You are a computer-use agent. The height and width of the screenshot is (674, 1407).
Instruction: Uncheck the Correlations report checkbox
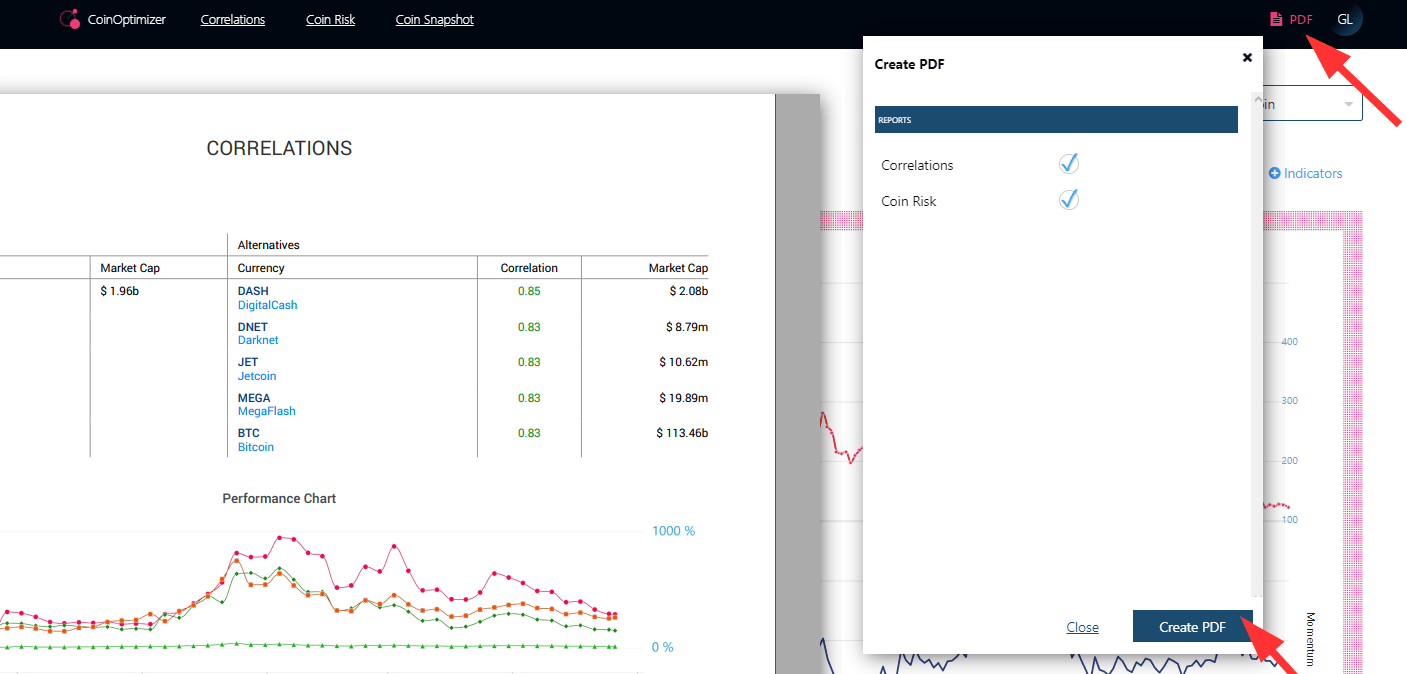(1069, 164)
